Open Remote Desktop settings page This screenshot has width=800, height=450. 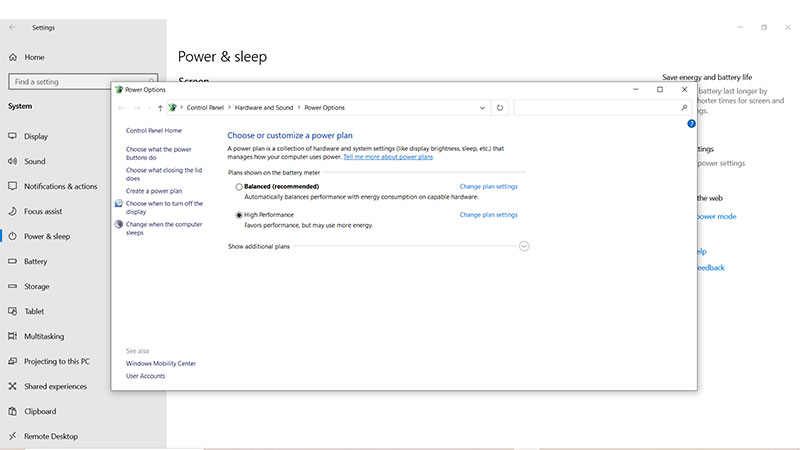(51, 436)
